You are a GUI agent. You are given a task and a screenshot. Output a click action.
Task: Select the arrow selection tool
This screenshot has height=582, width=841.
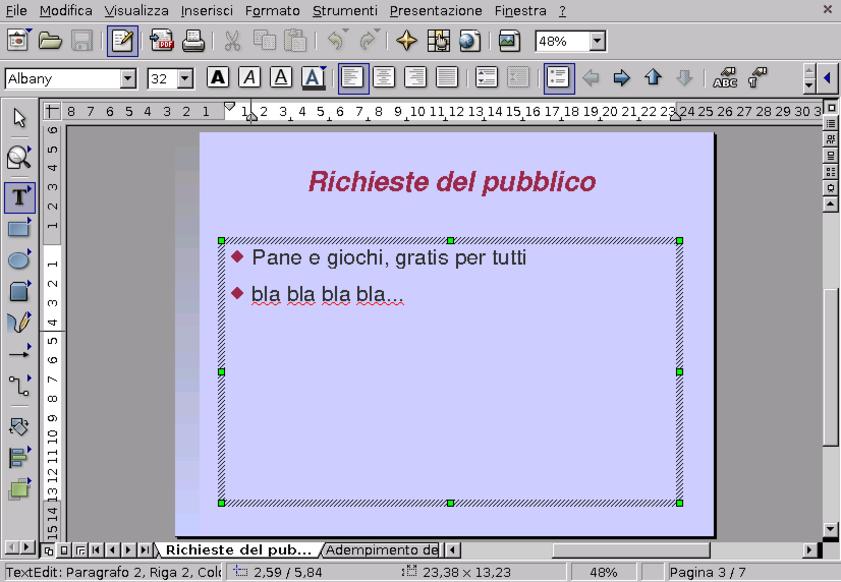pos(19,119)
